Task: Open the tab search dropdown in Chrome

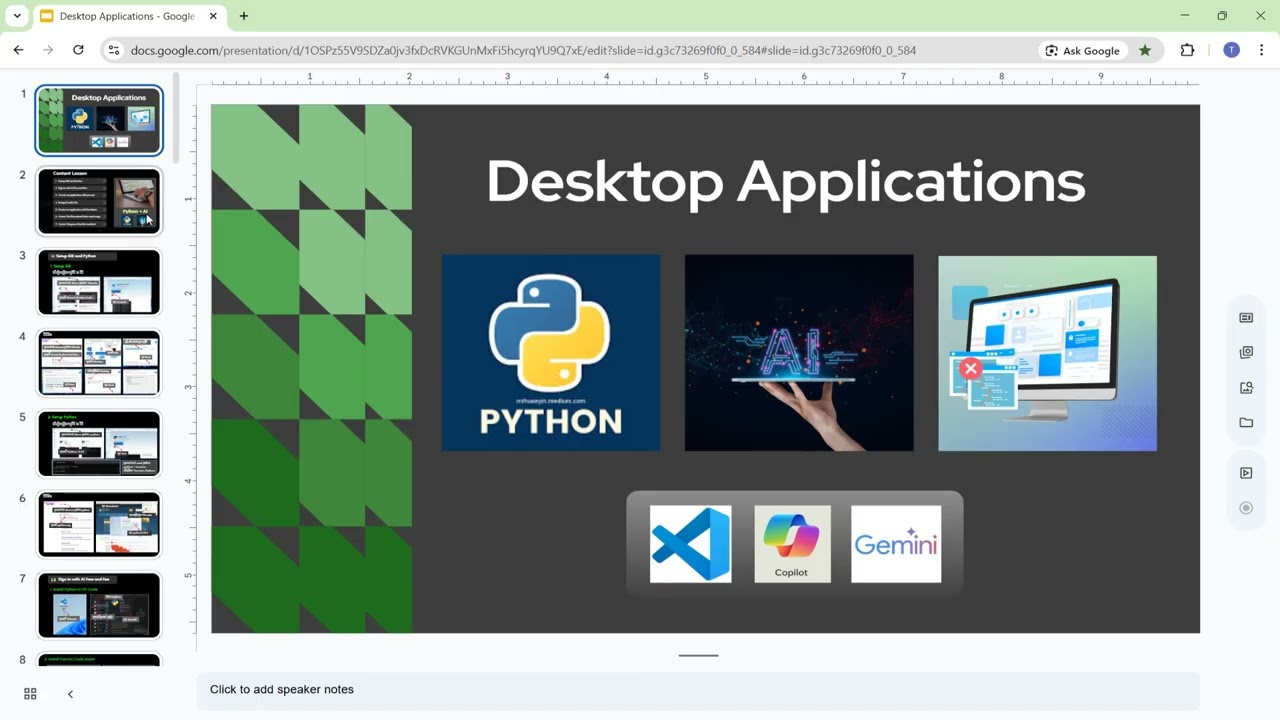Action: 17,16
